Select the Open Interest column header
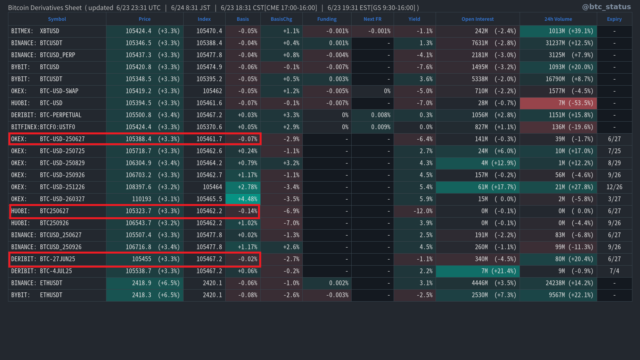 point(477,19)
